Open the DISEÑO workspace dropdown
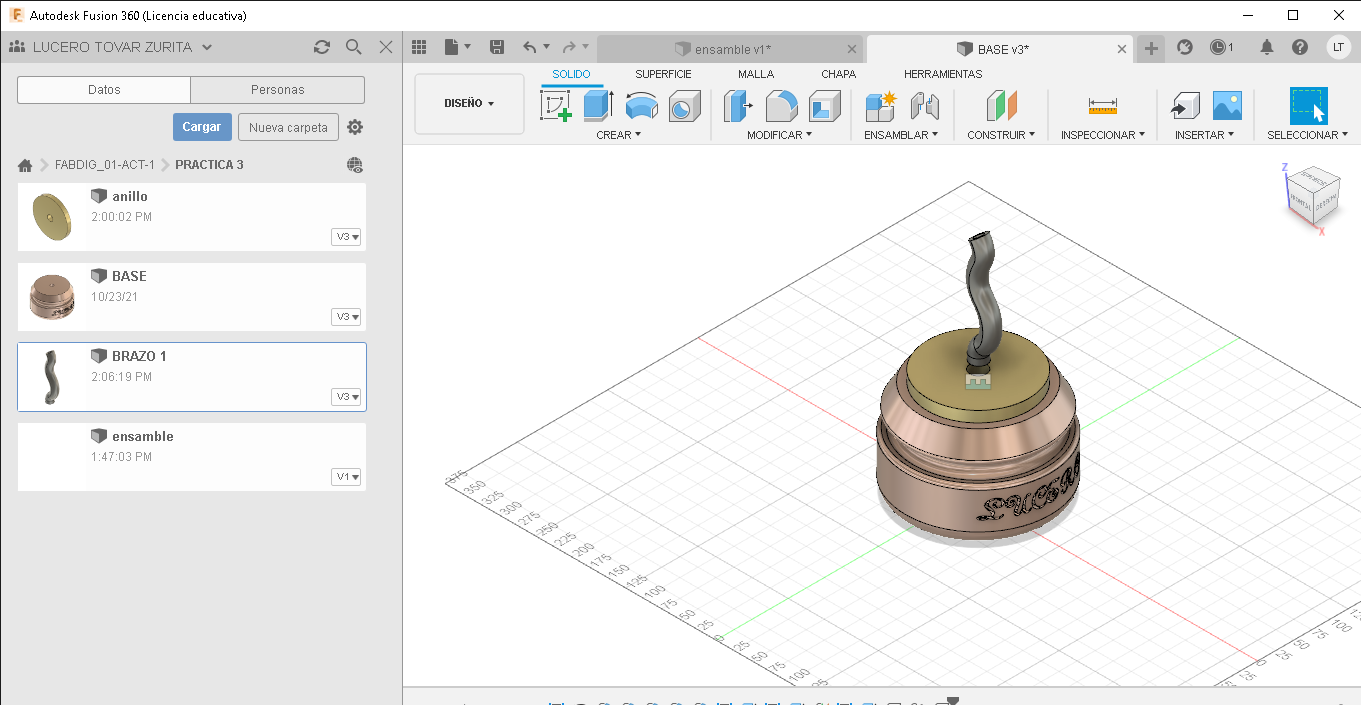1361x705 pixels. pyautogui.click(x=469, y=103)
